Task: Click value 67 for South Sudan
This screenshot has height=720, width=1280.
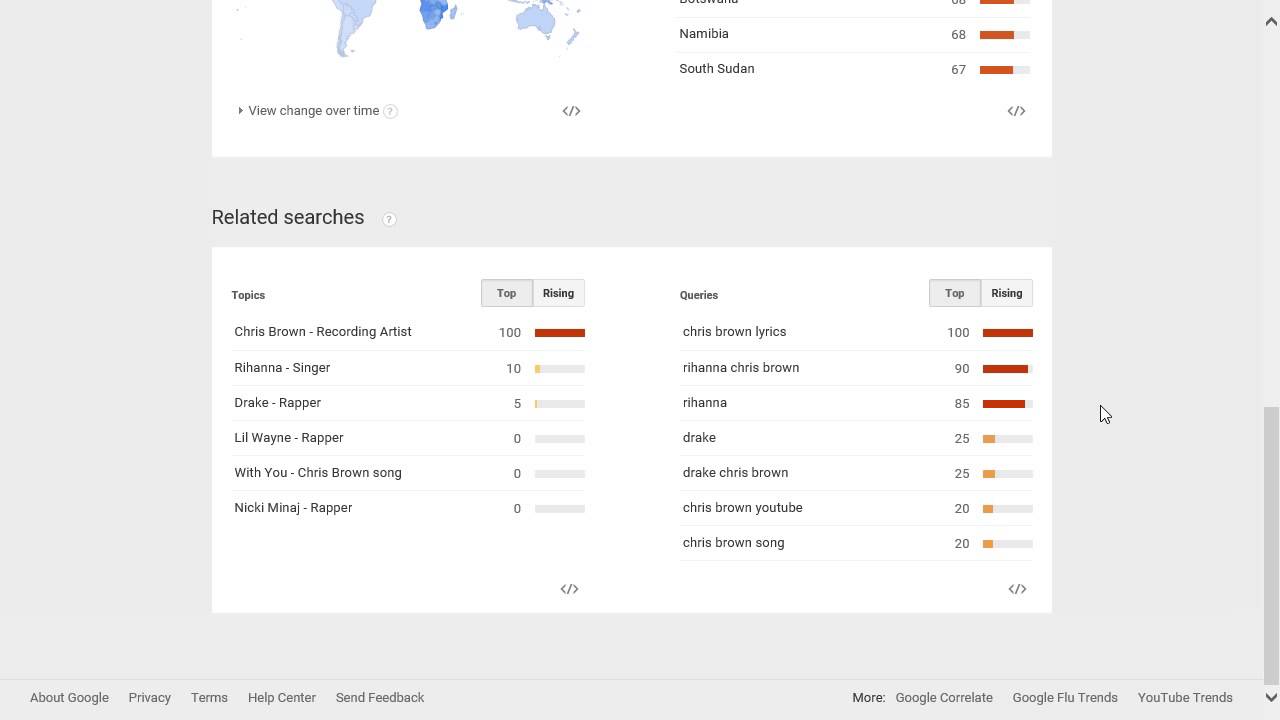Action: coord(958,70)
